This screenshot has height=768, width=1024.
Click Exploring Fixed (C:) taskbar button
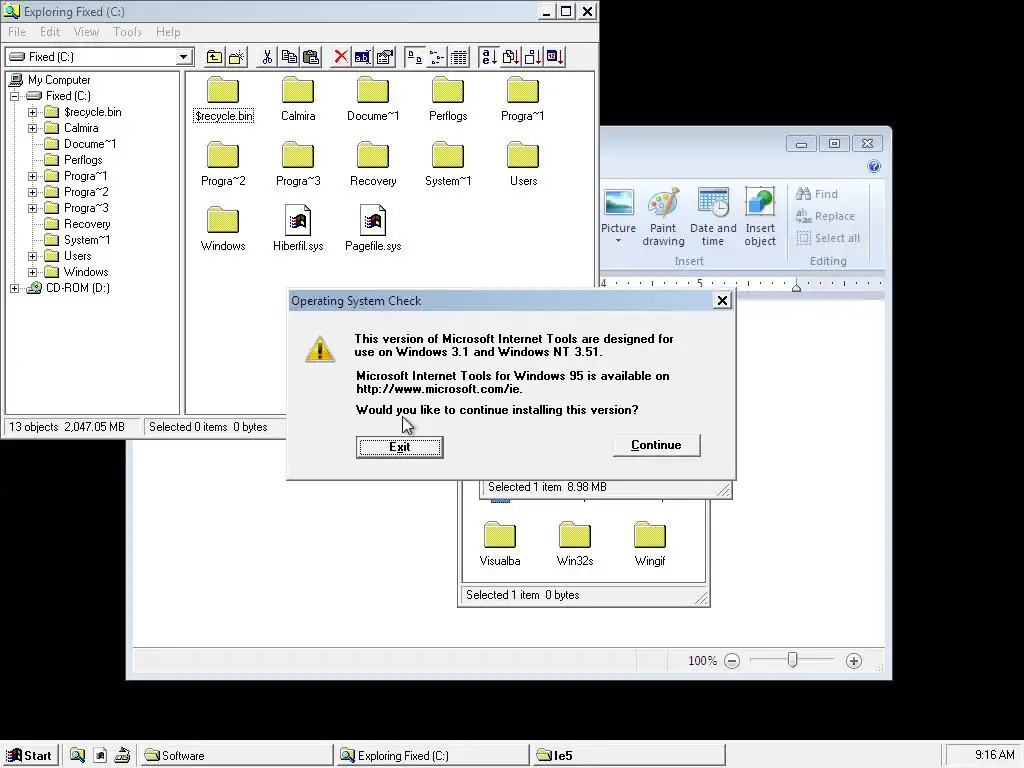point(432,756)
